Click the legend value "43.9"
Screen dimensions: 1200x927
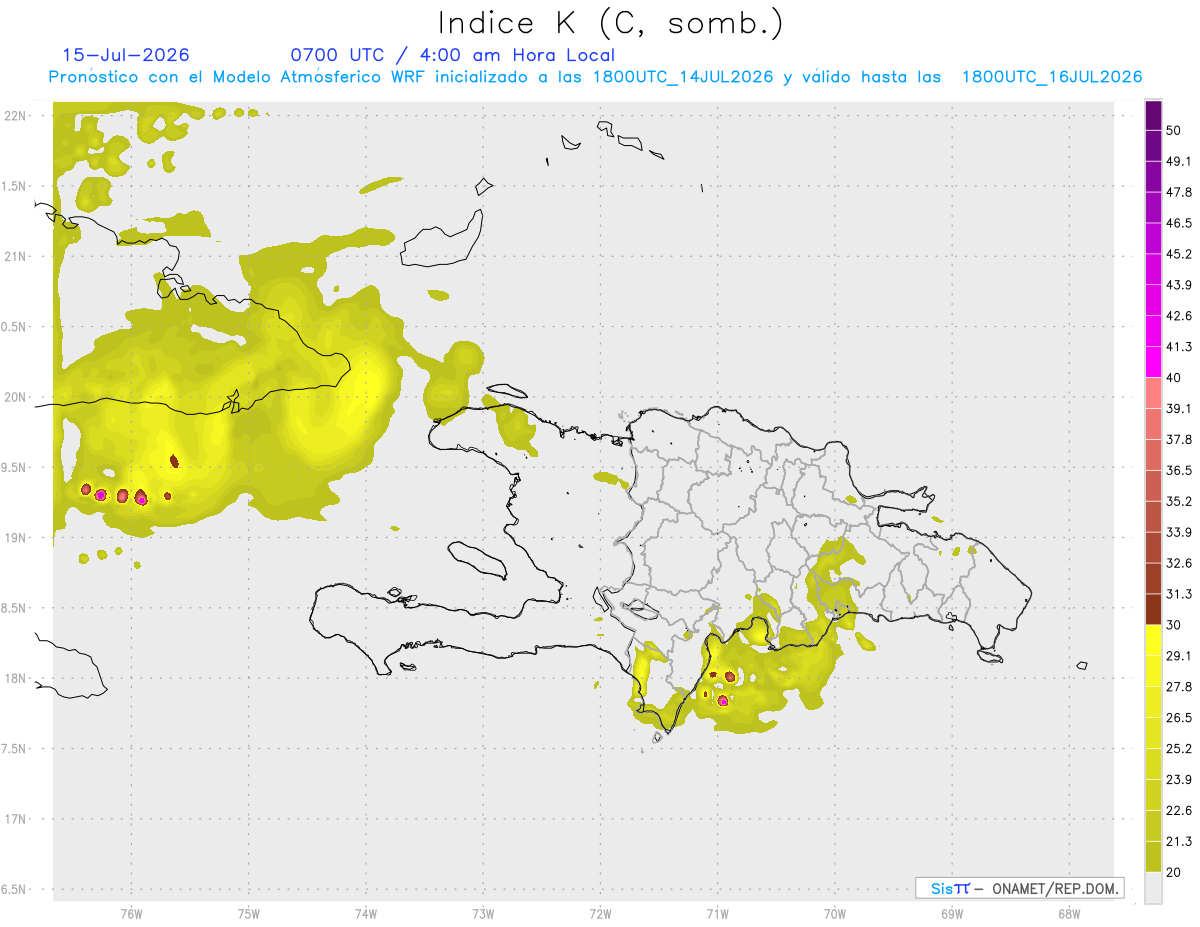pos(1179,285)
